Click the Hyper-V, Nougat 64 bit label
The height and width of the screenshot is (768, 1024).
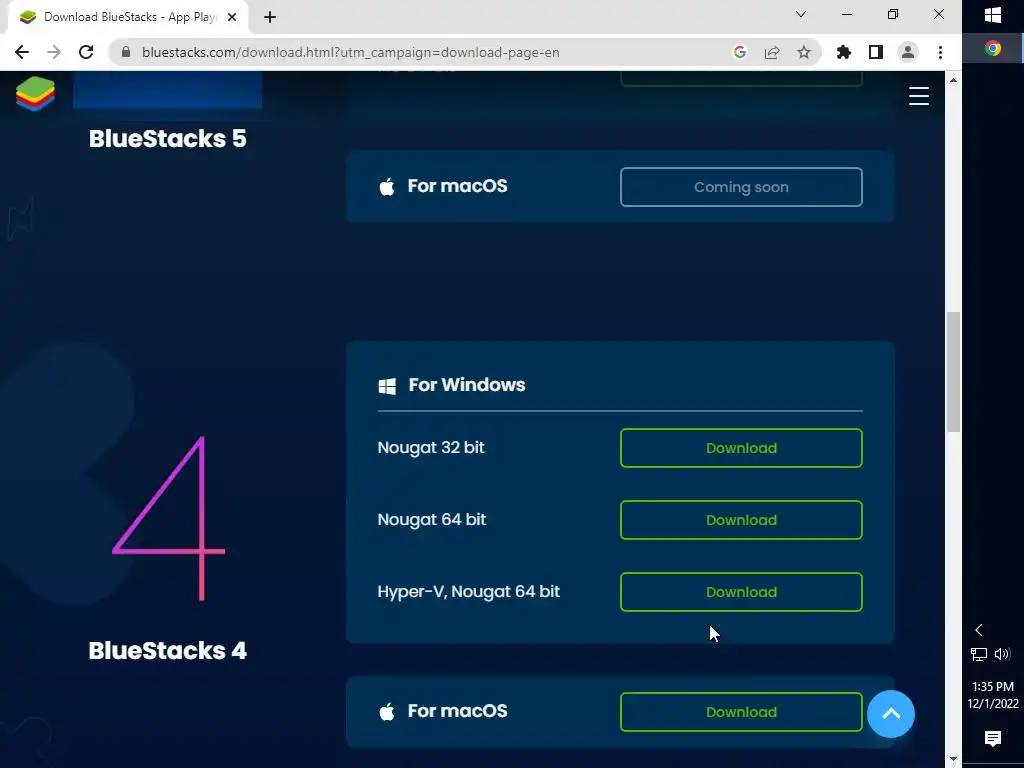point(468,592)
